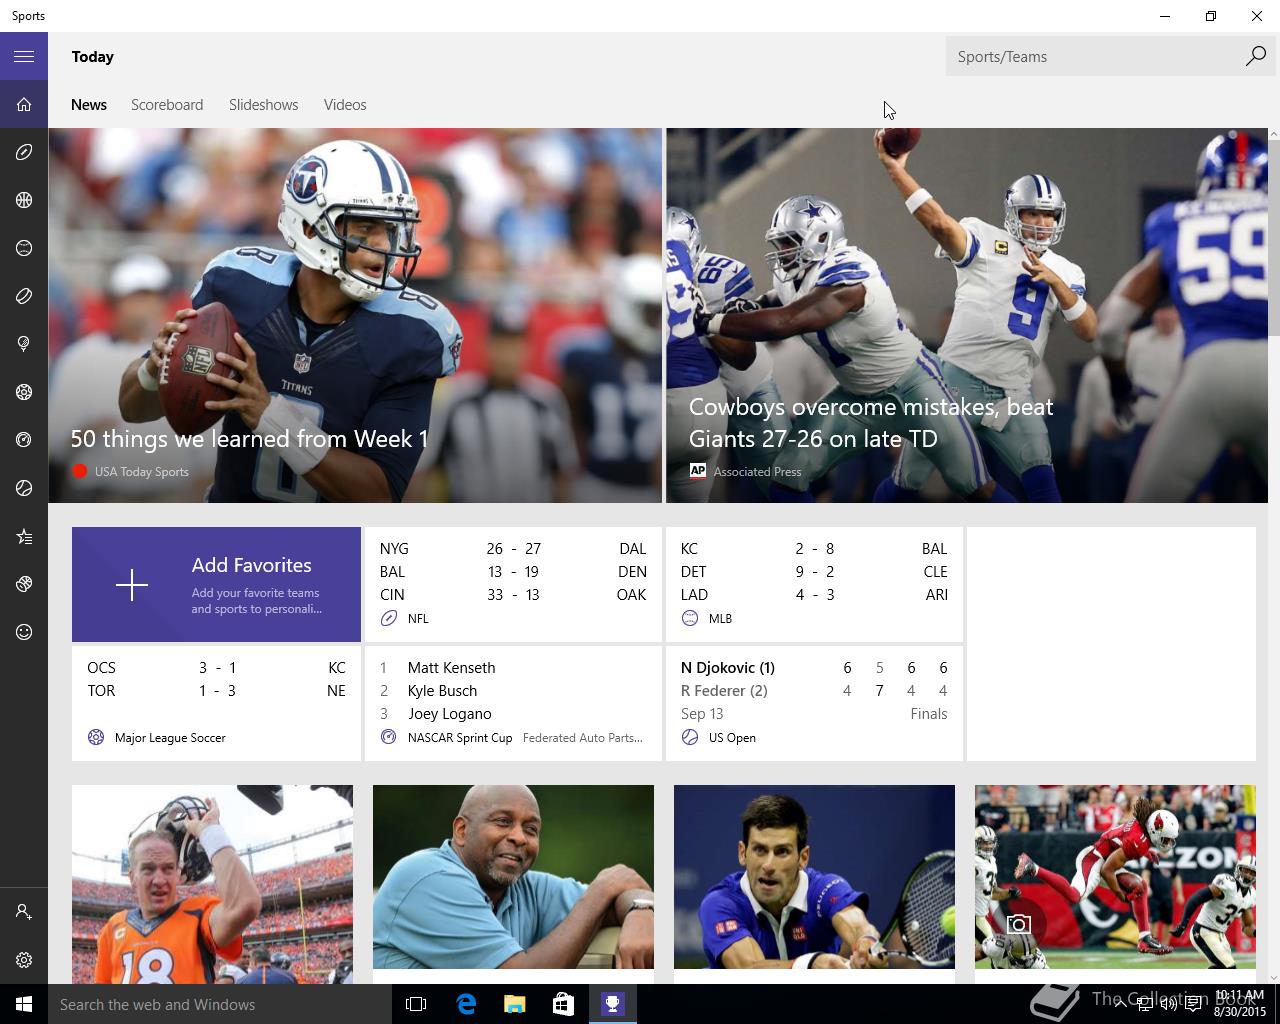Viewport: 1280px width, 1024px height.
Task: Open the man in blue polo thumbnail
Action: [513, 877]
